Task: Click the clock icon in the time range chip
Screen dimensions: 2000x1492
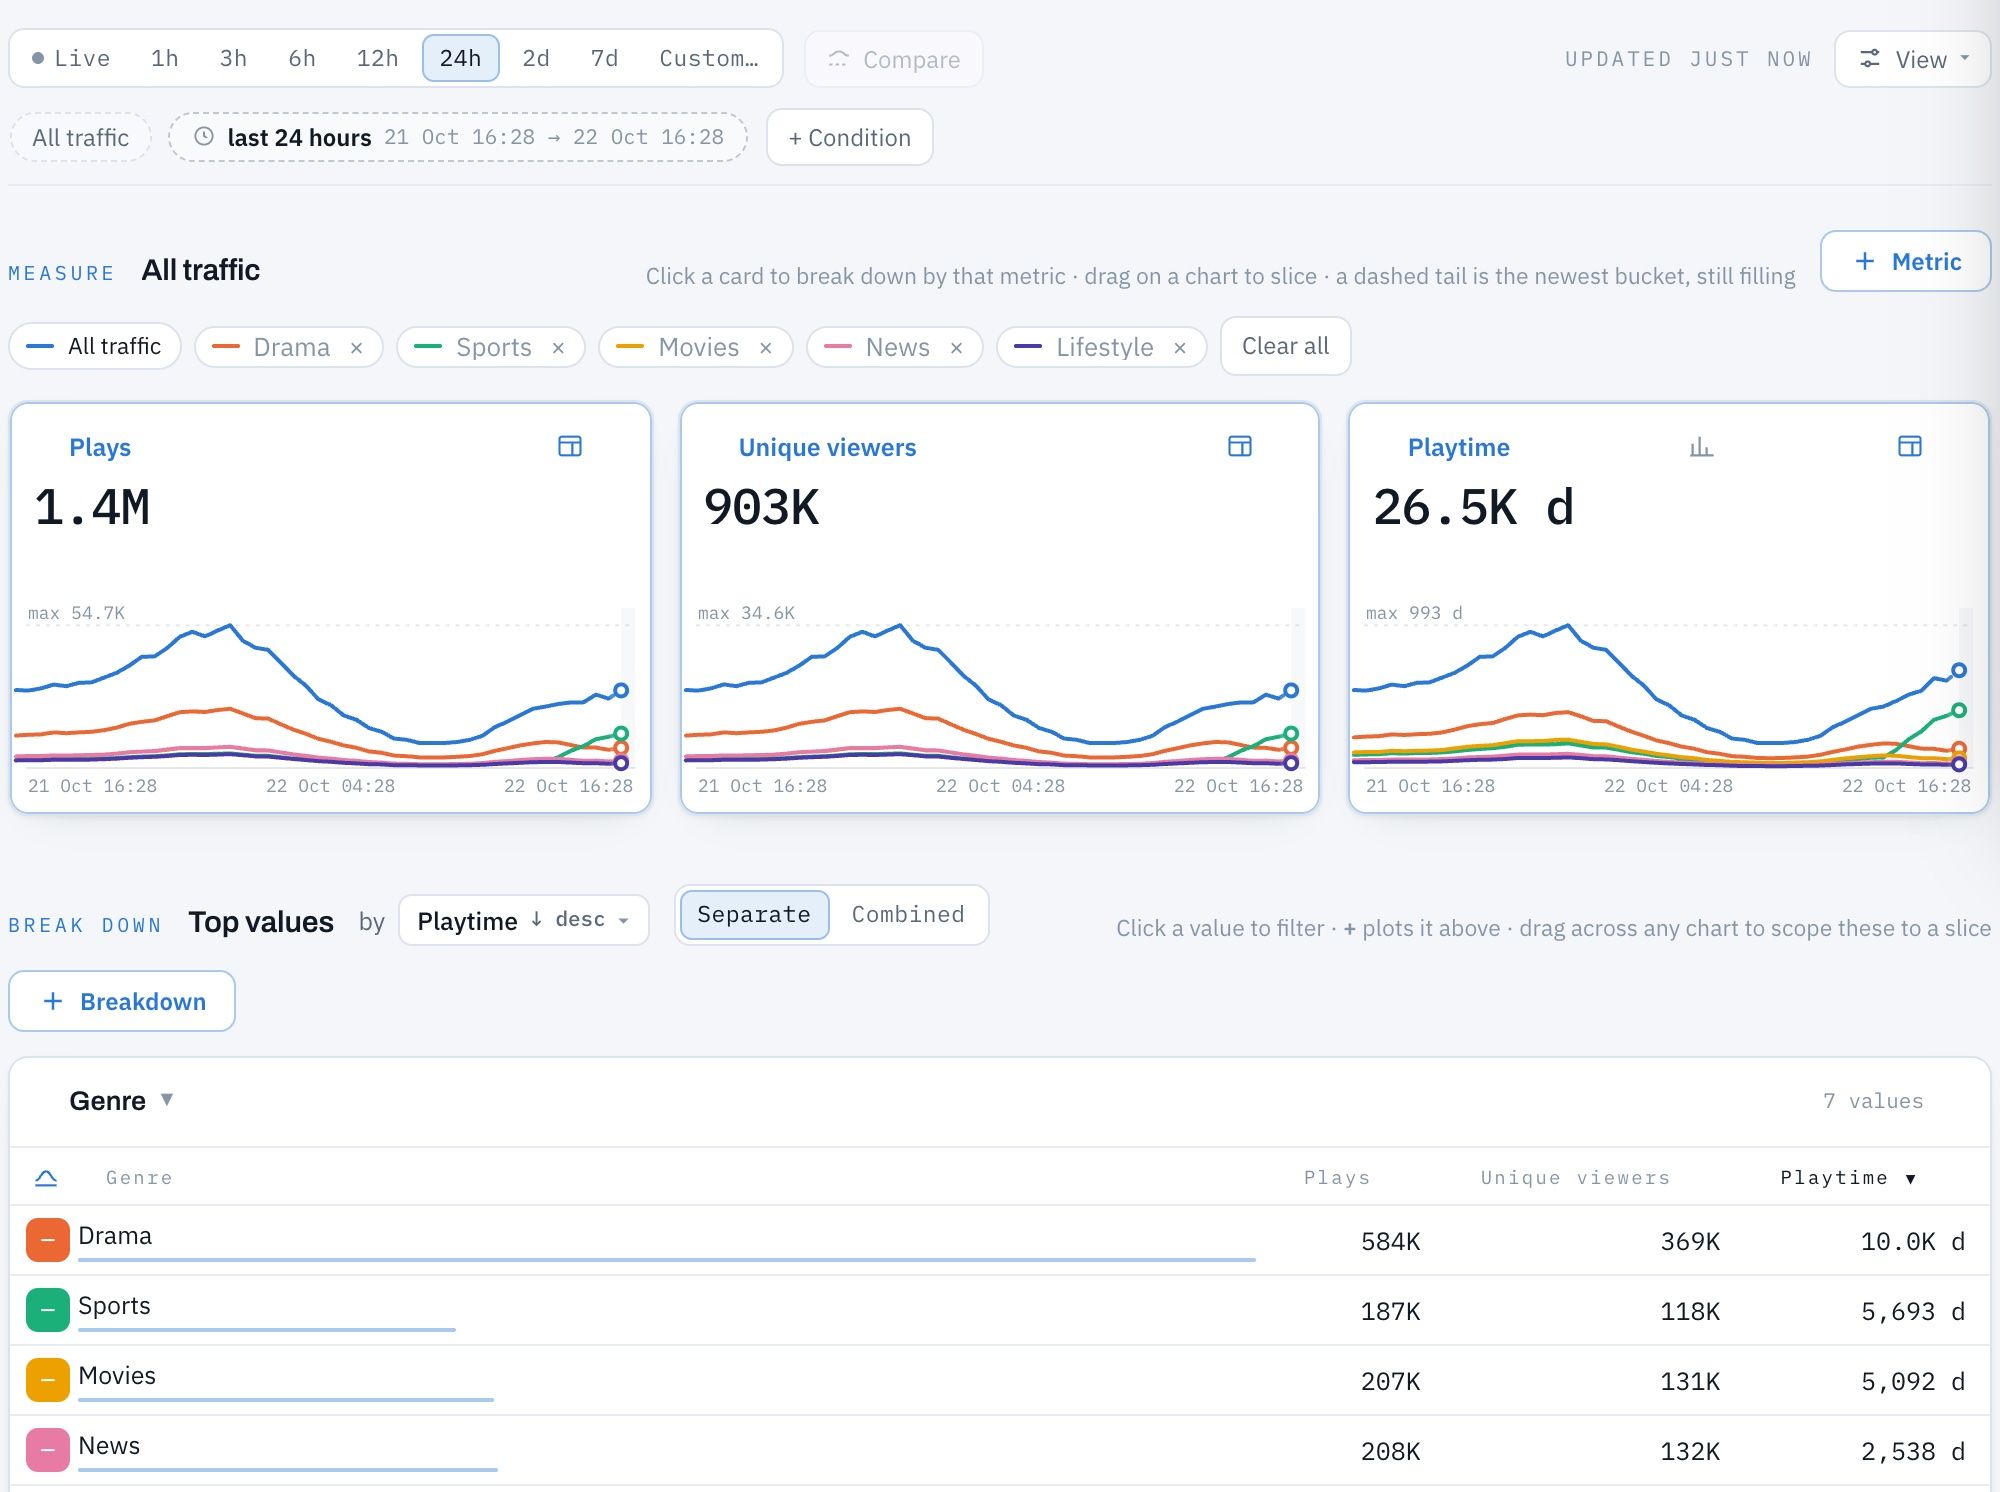Action: tap(204, 137)
